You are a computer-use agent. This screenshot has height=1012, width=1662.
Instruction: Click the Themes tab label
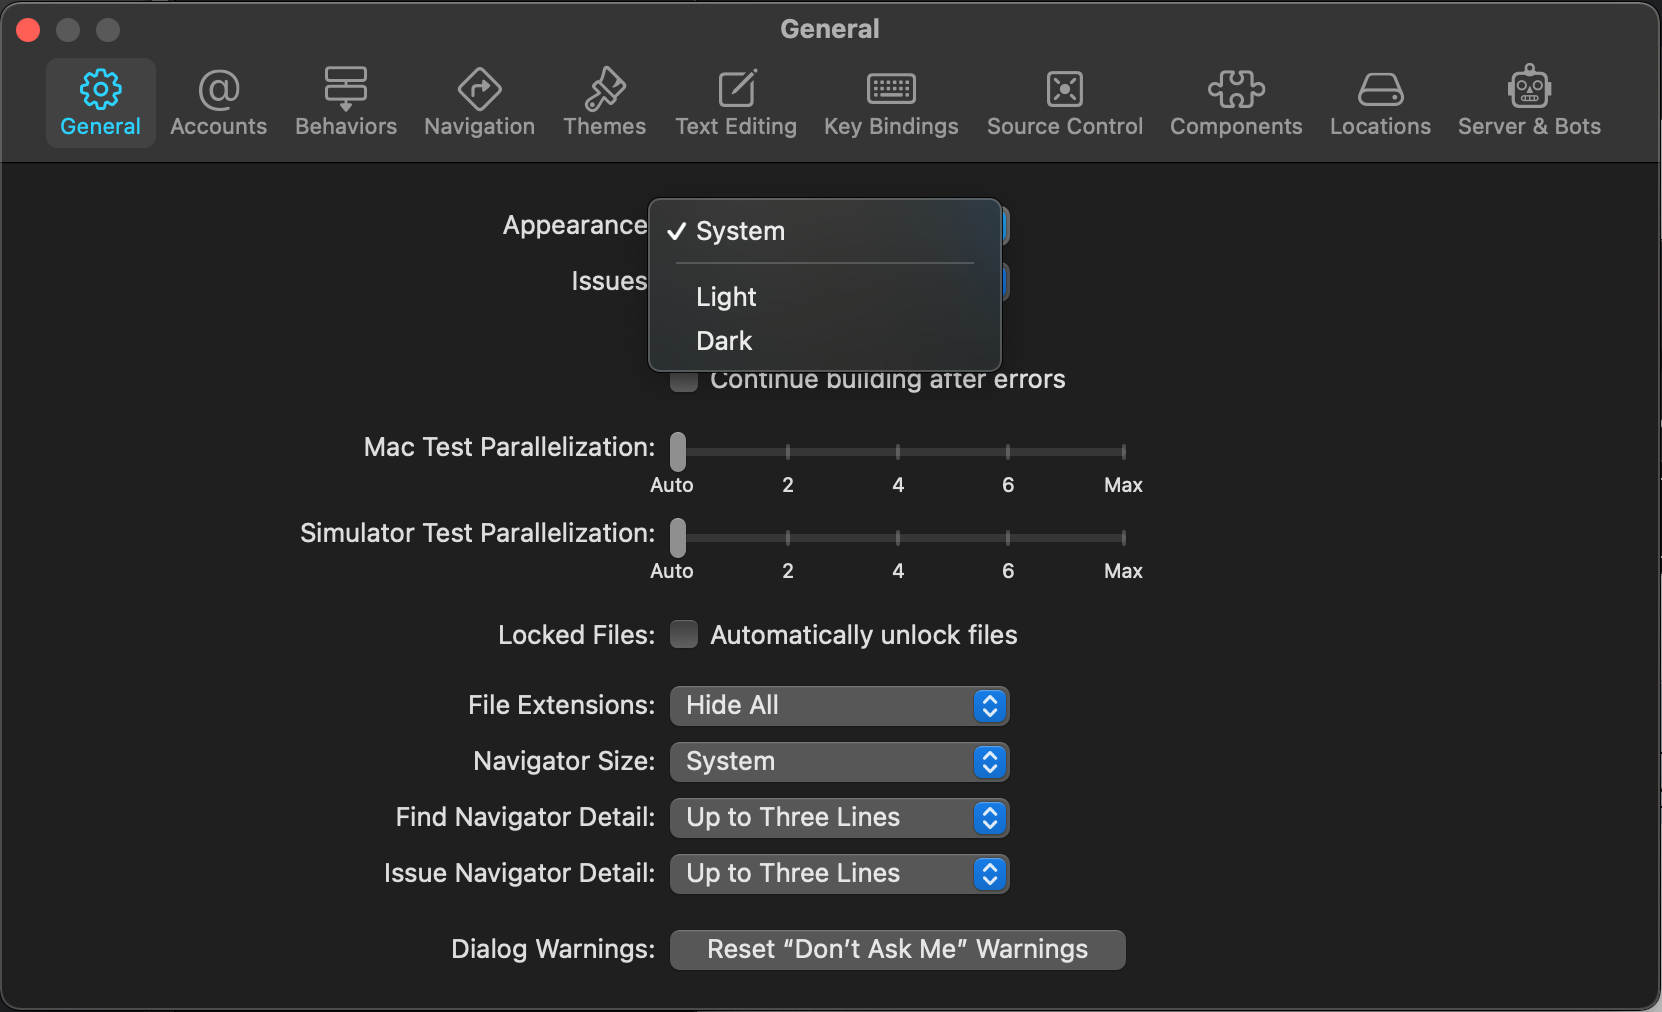click(605, 127)
